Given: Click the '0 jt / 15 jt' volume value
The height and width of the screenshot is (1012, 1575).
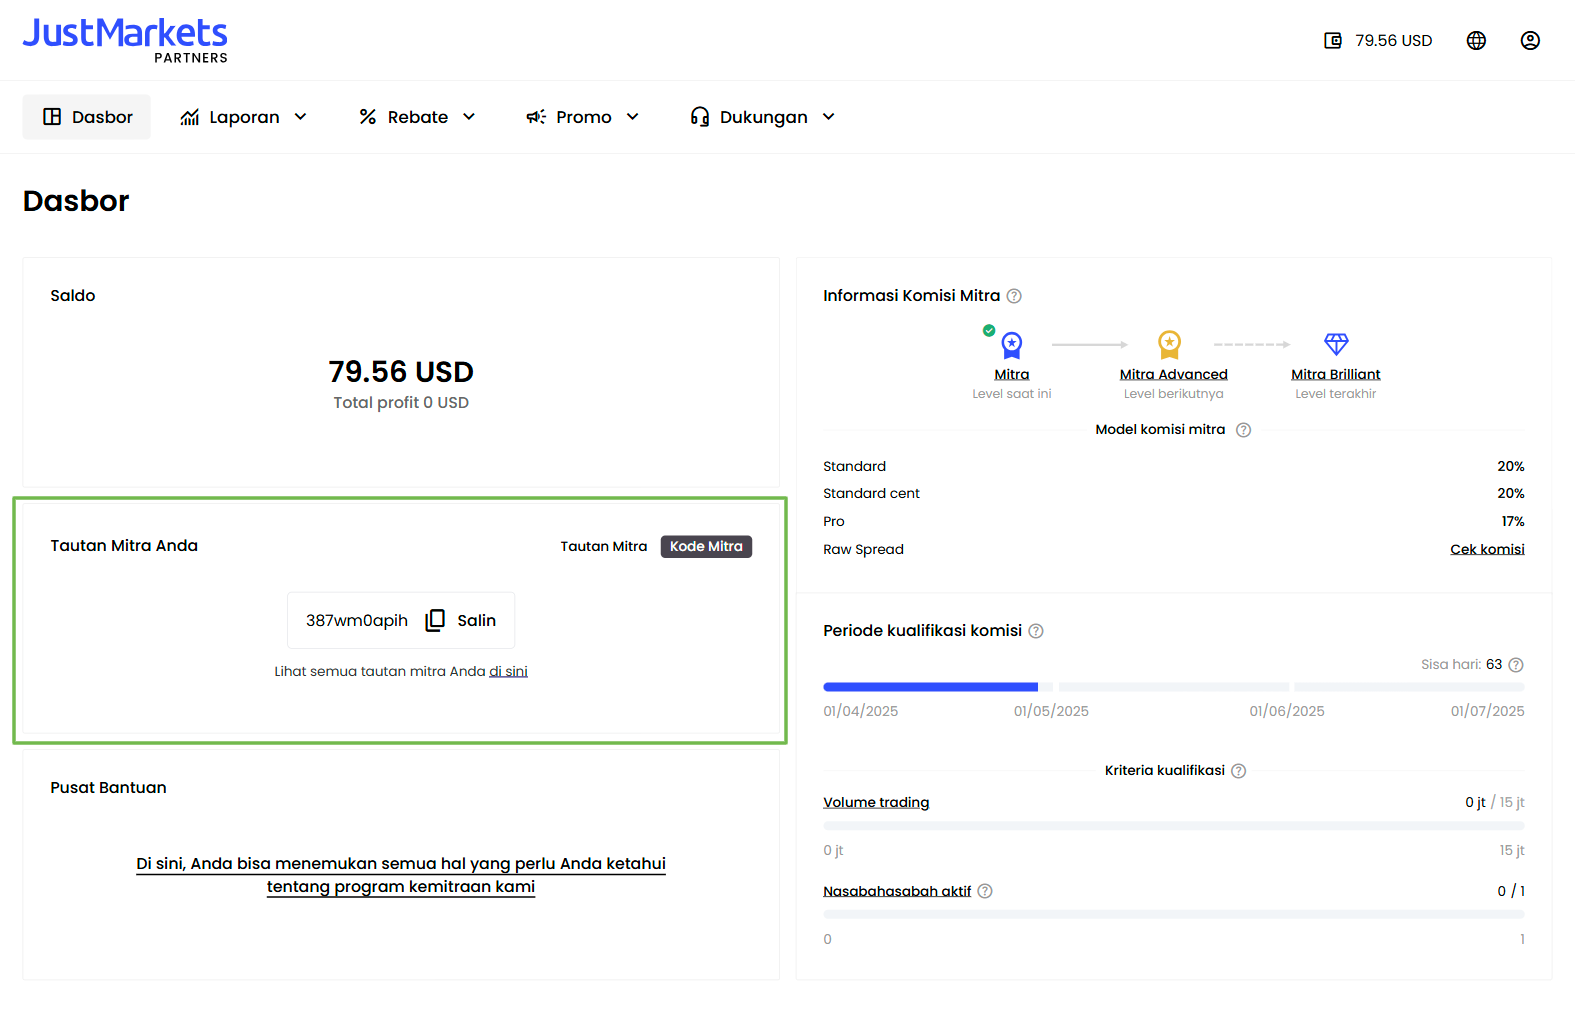Looking at the screenshot, I should click(x=1495, y=802).
